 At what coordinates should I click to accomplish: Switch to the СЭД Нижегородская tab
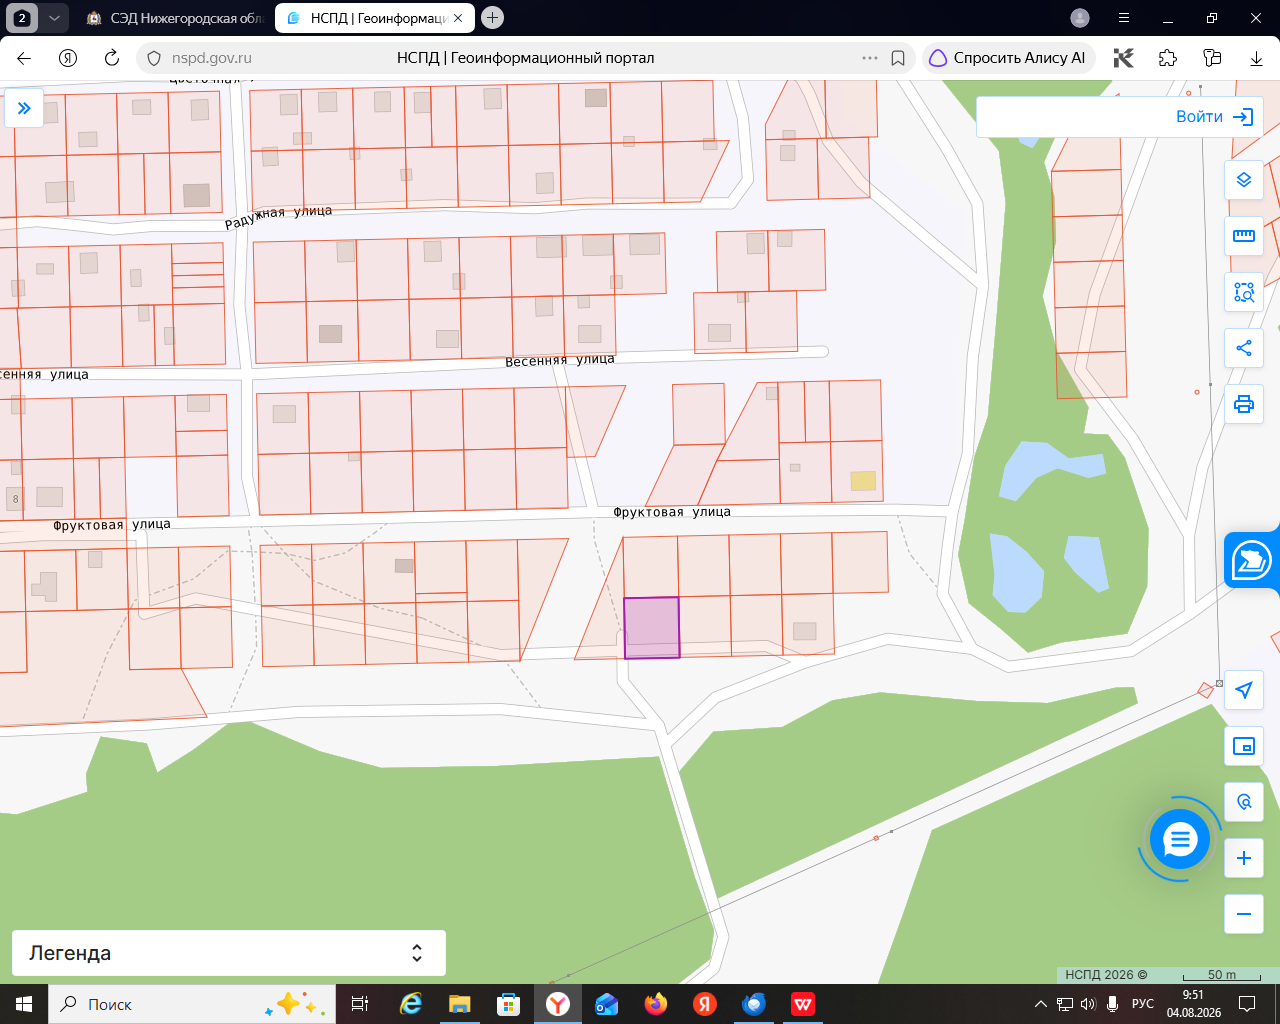tap(173, 18)
